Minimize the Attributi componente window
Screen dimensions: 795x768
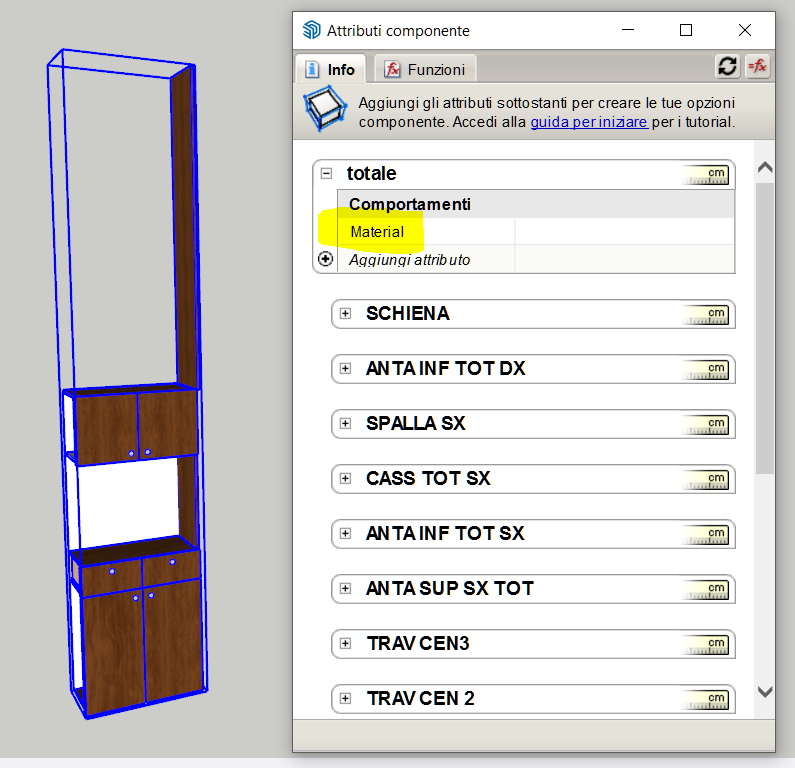pyautogui.click(x=628, y=30)
